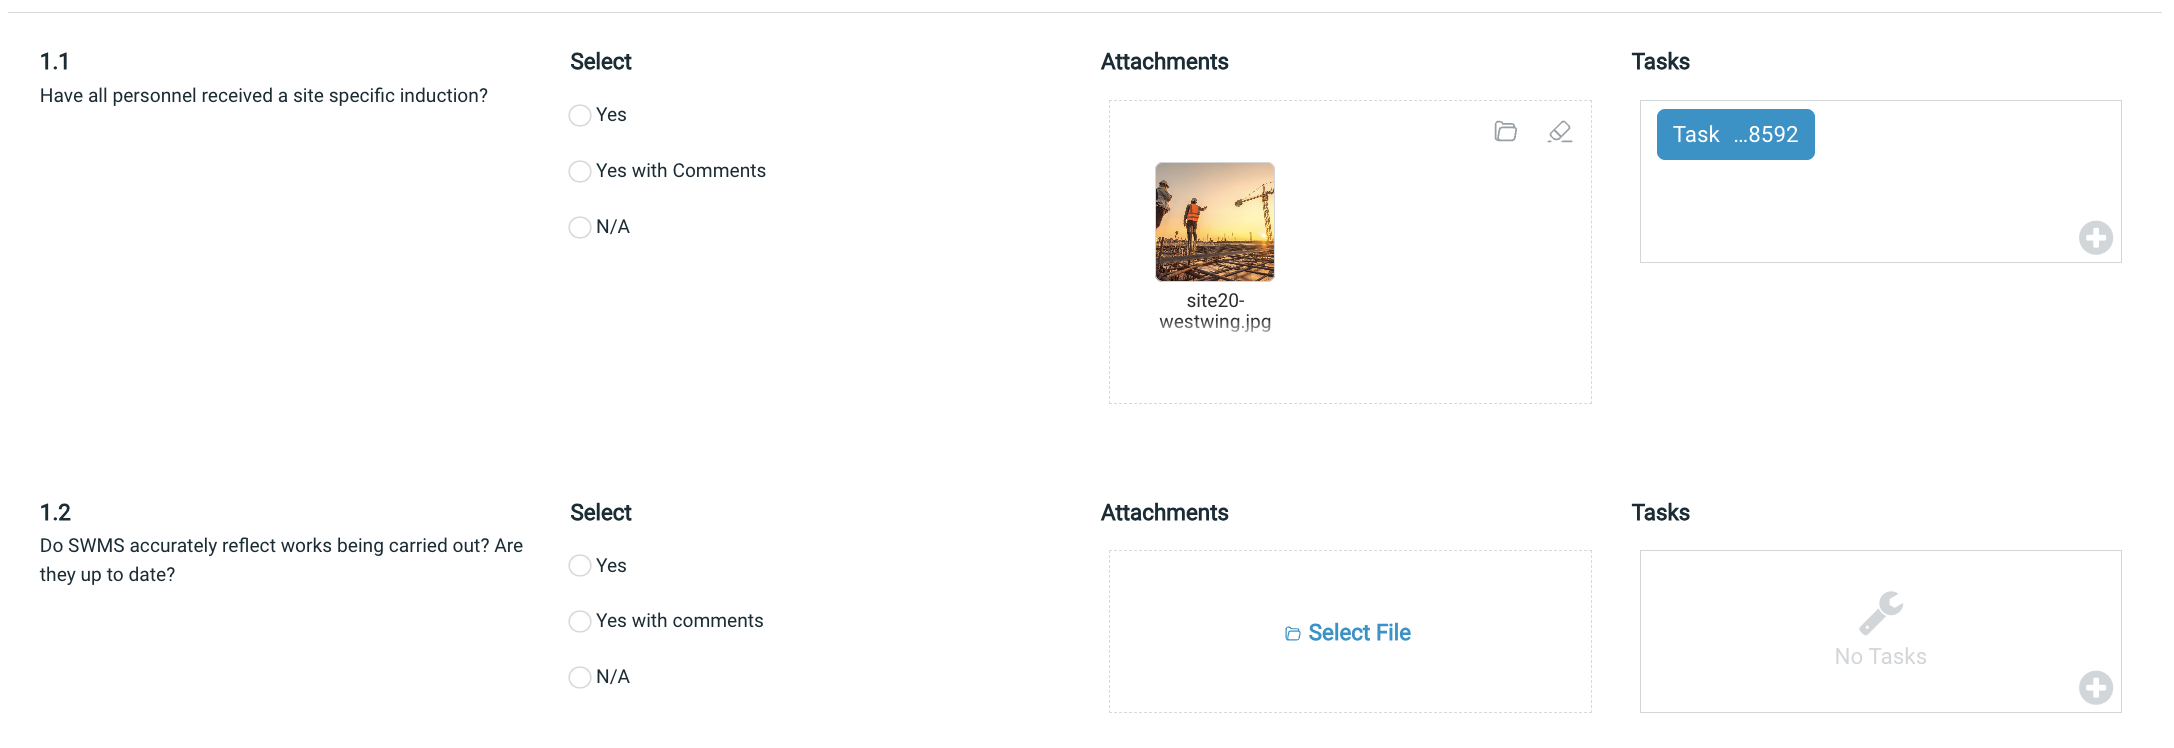Open the site20-westwing.jpg thumbnail
The image size is (2174, 748).
pyautogui.click(x=1215, y=222)
